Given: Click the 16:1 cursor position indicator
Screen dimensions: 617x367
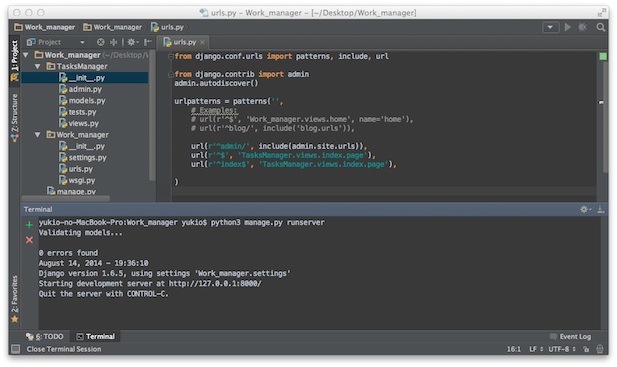Looking at the screenshot, I should click(514, 349).
